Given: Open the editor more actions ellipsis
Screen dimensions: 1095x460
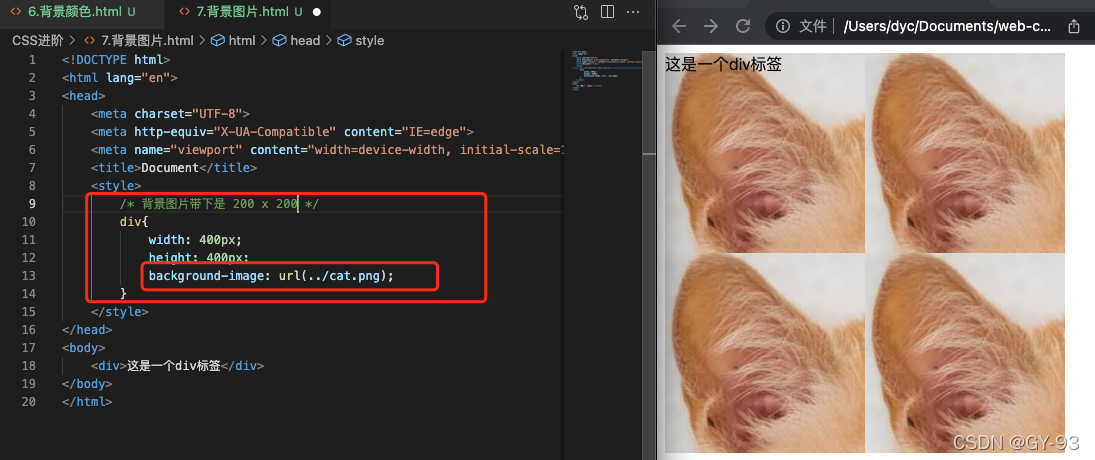Looking at the screenshot, I should (633, 12).
